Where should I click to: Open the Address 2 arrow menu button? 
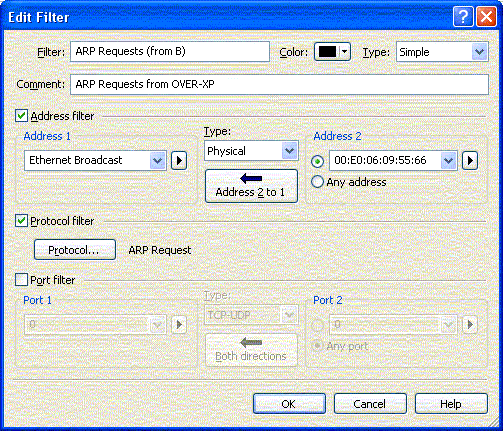[470, 161]
